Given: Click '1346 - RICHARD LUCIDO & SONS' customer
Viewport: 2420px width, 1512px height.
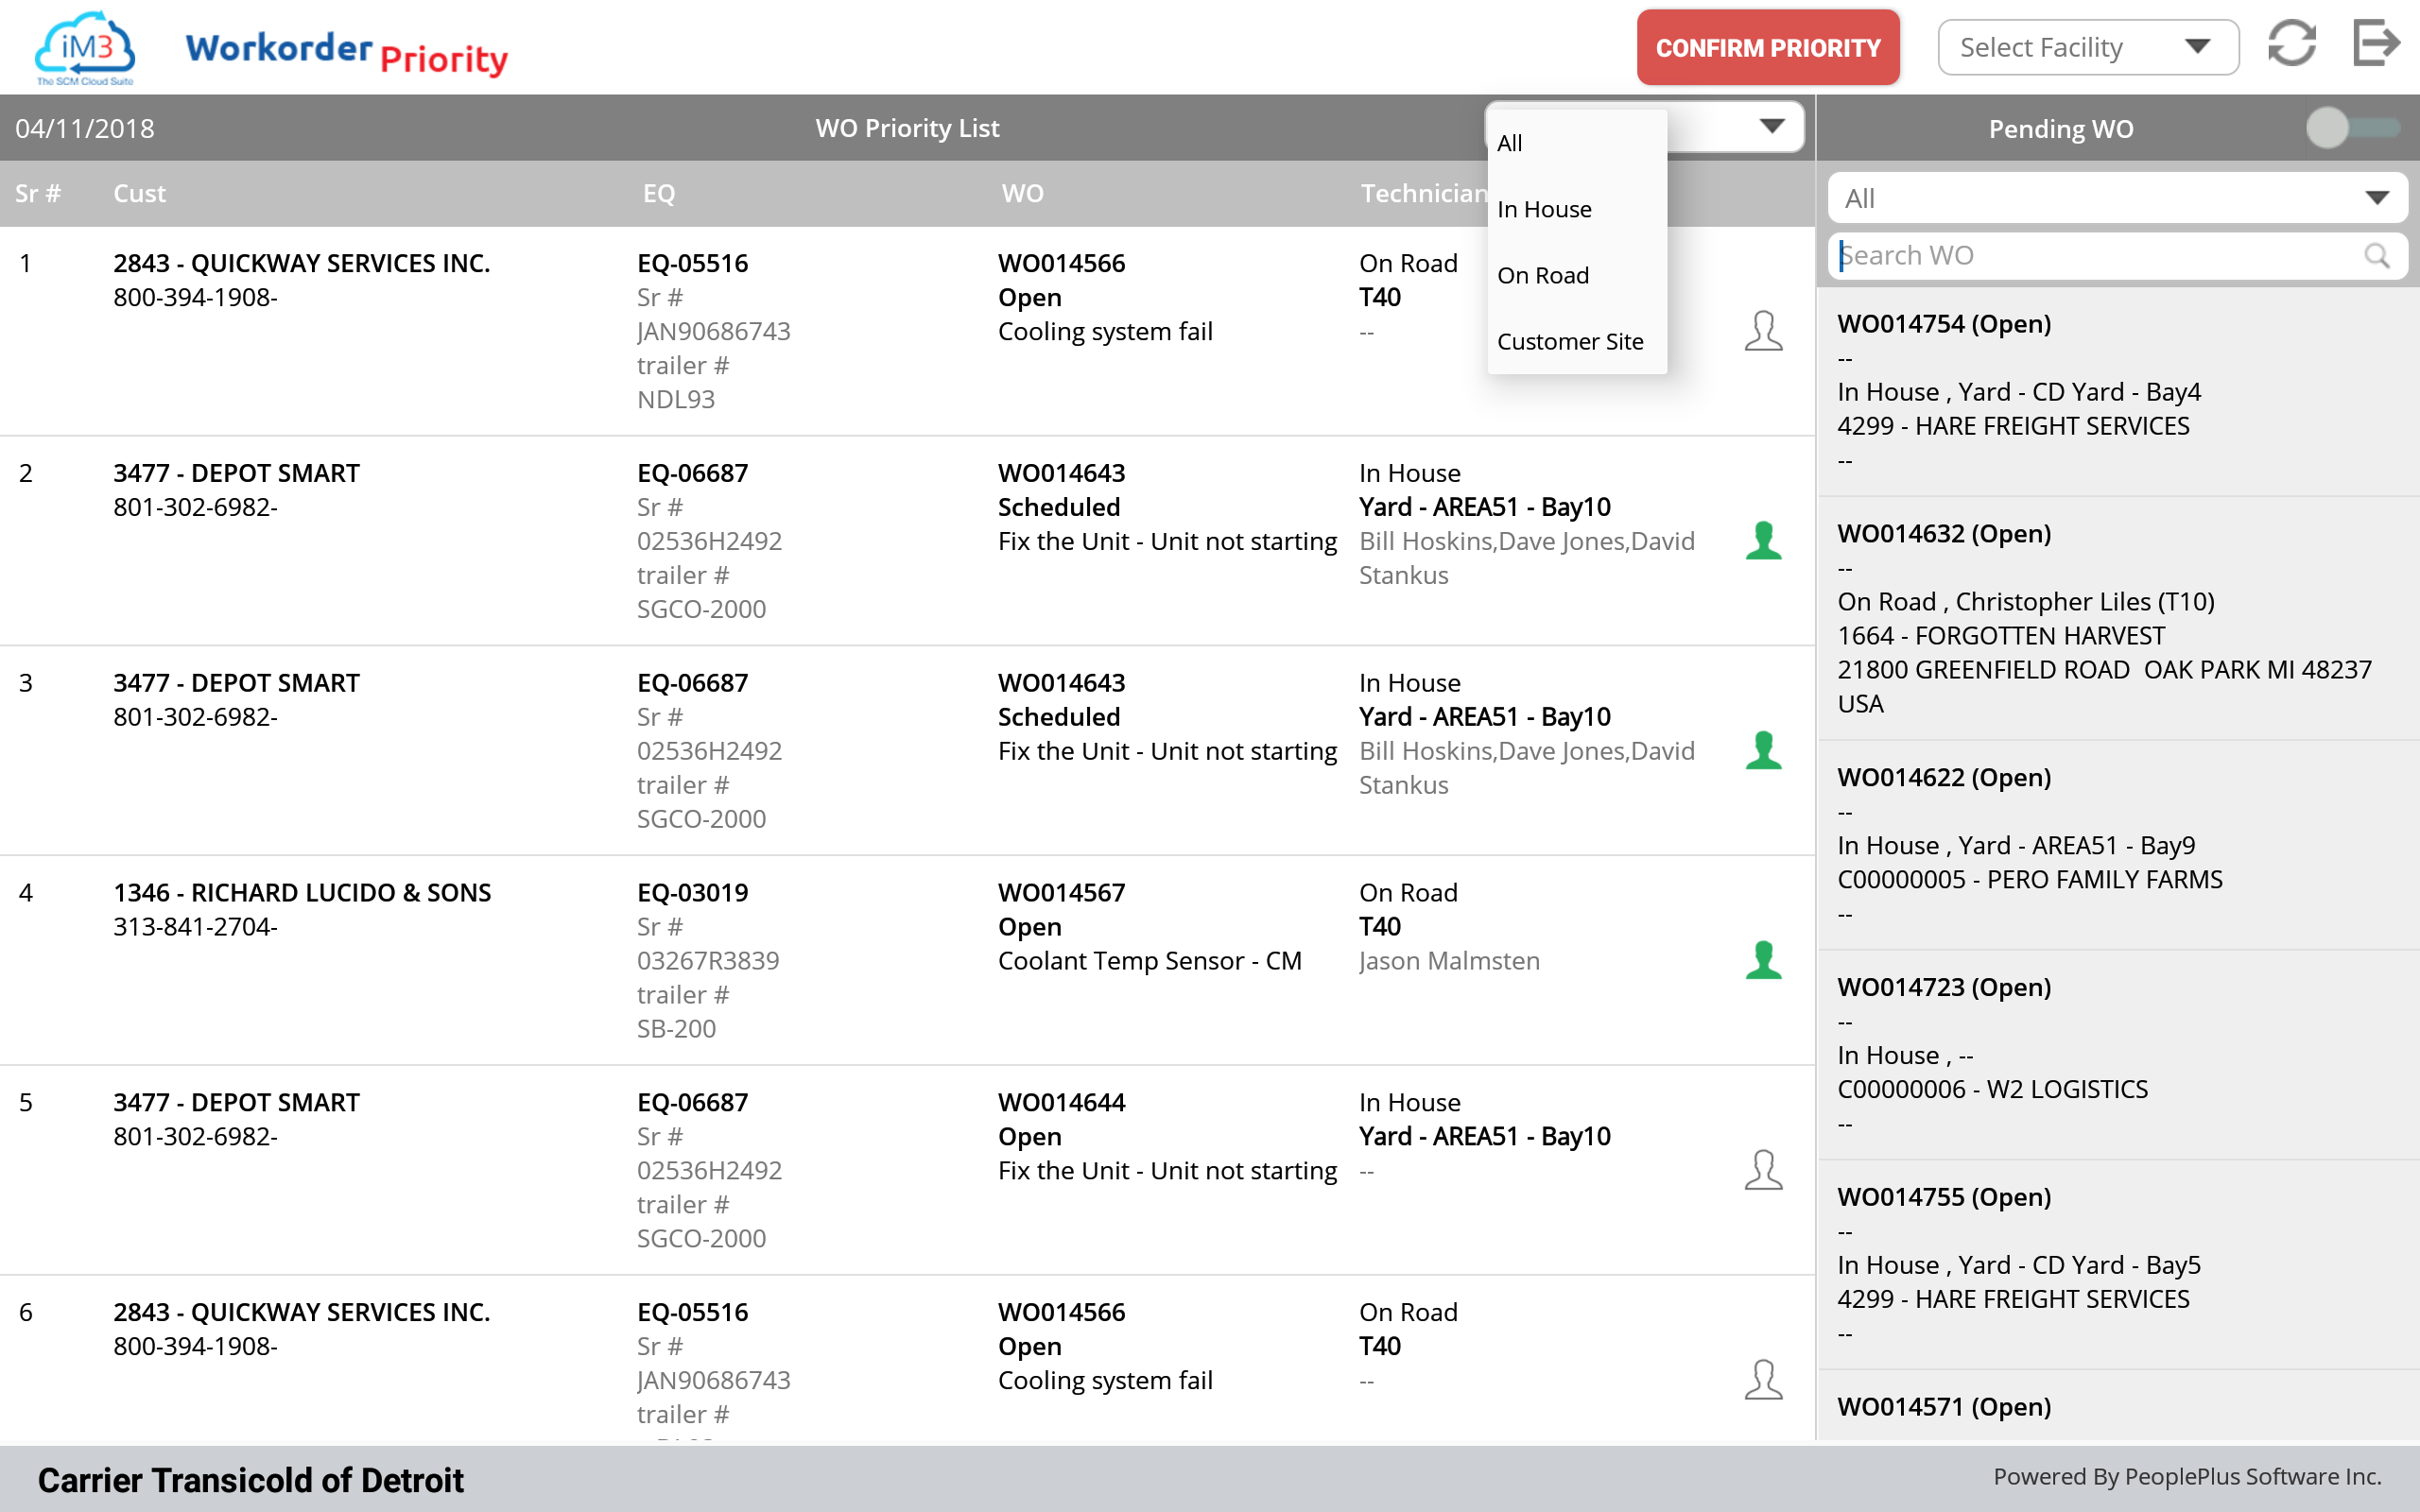Looking at the screenshot, I should point(302,892).
